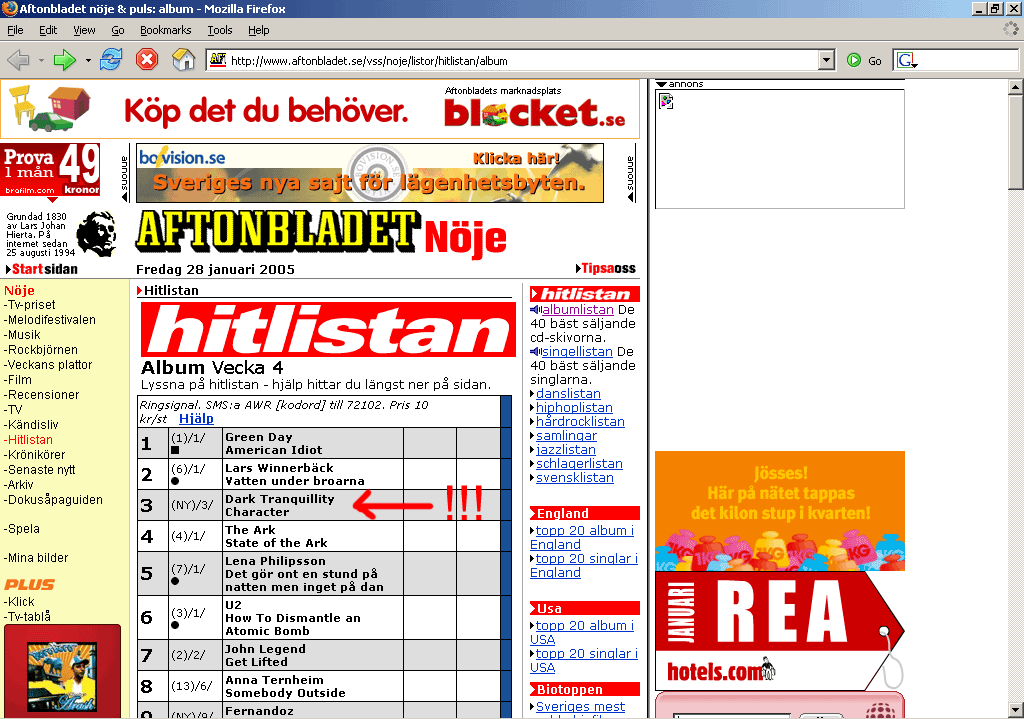Click the Prova 49 kronor brafilm ad
The image size is (1024, 719).
click(x=51, y=170)
